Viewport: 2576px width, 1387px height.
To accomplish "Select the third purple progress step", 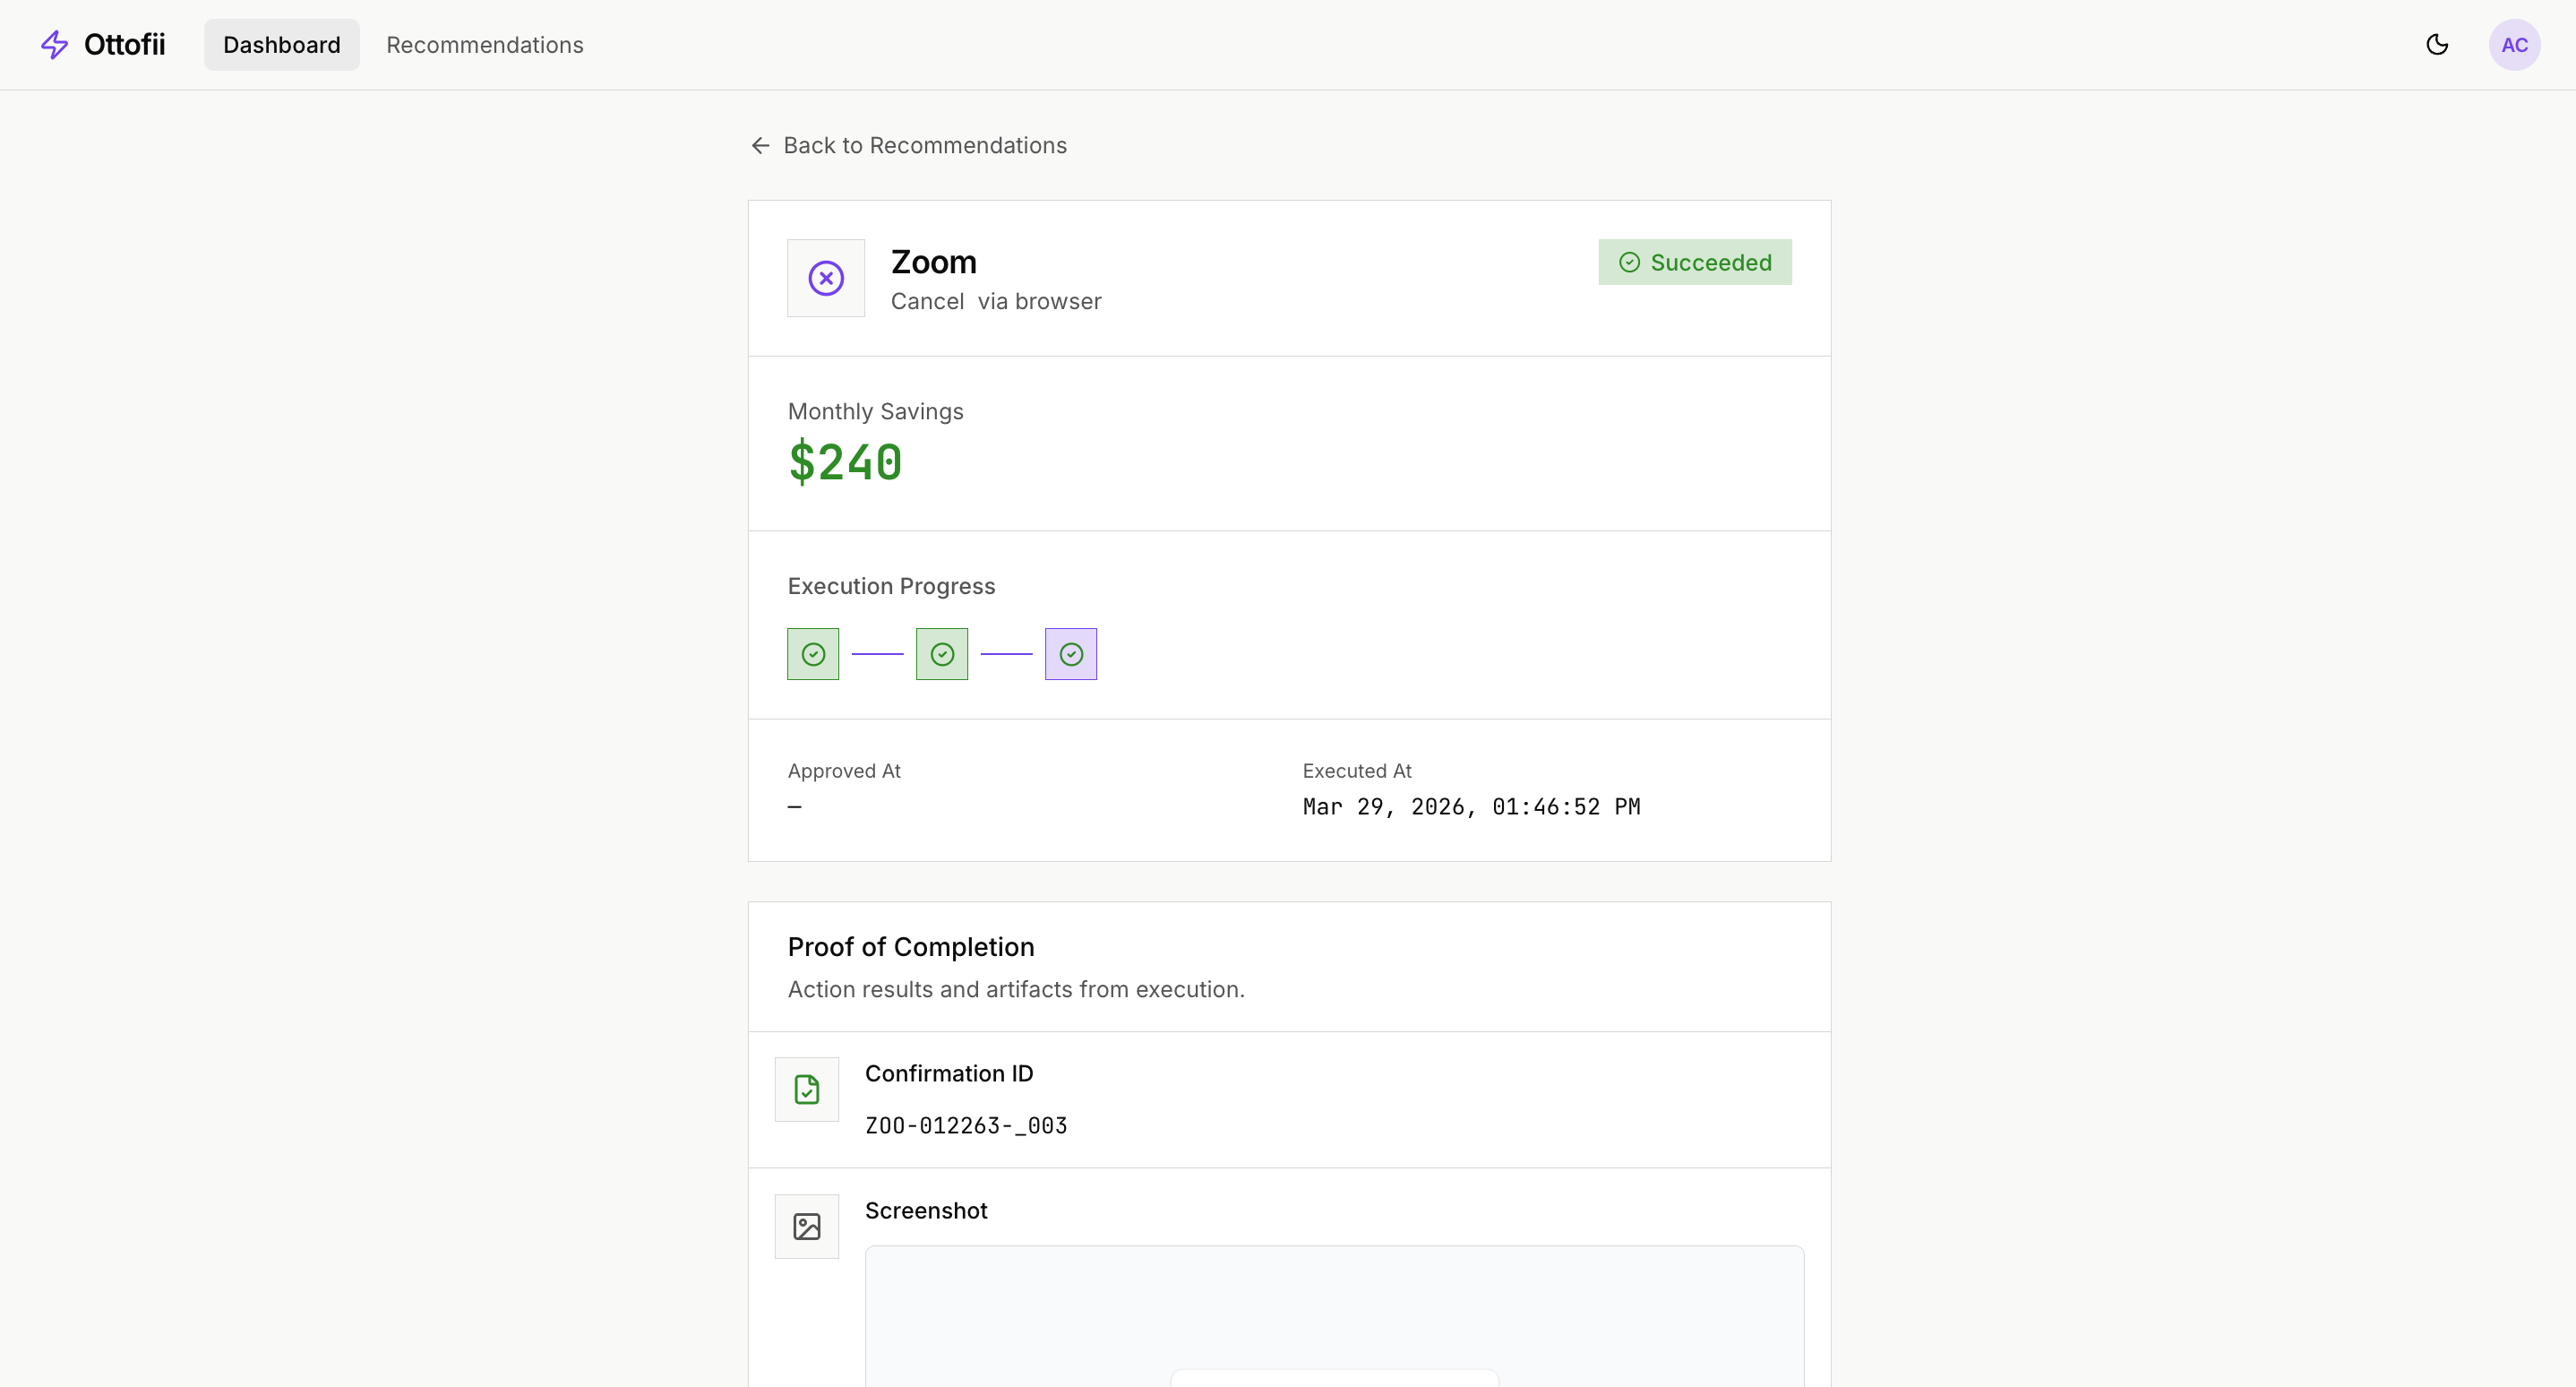I will coord(1071,654).
